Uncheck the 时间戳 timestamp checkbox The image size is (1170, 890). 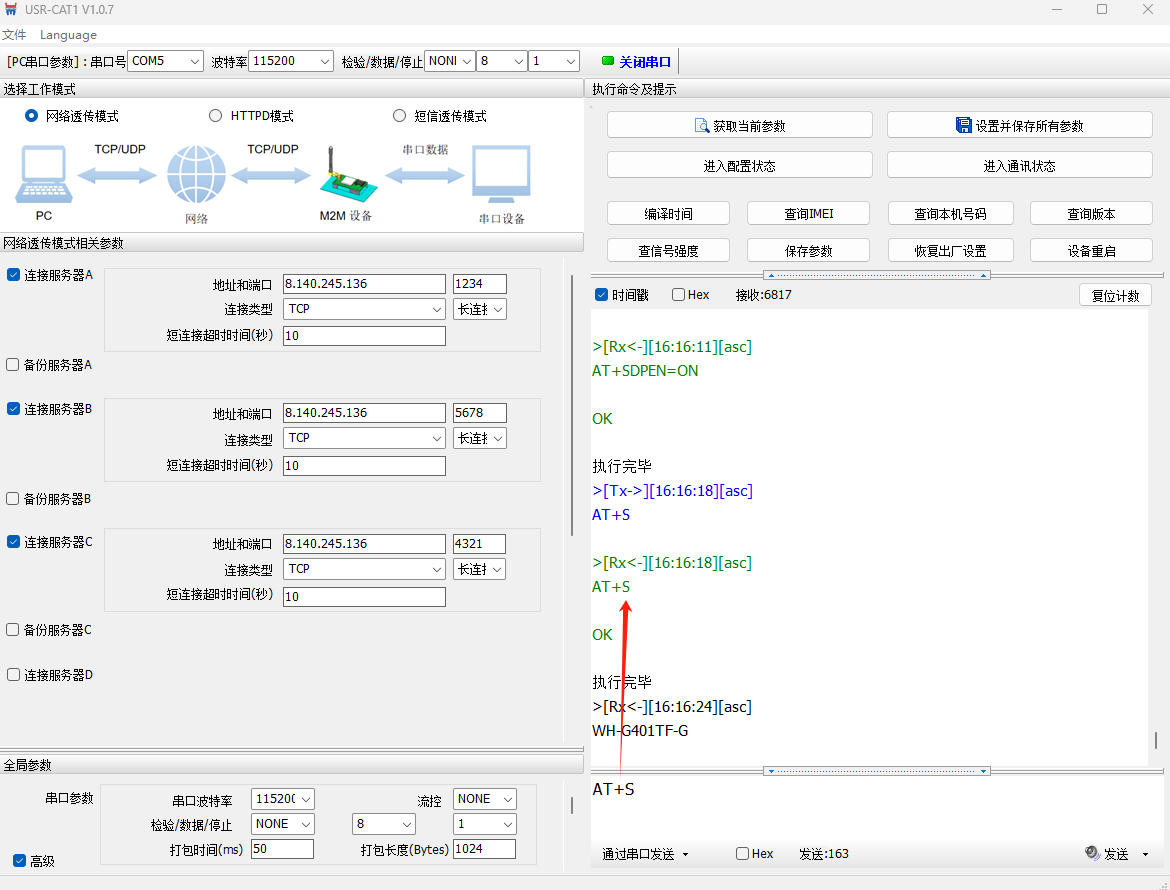click(601, 295)
